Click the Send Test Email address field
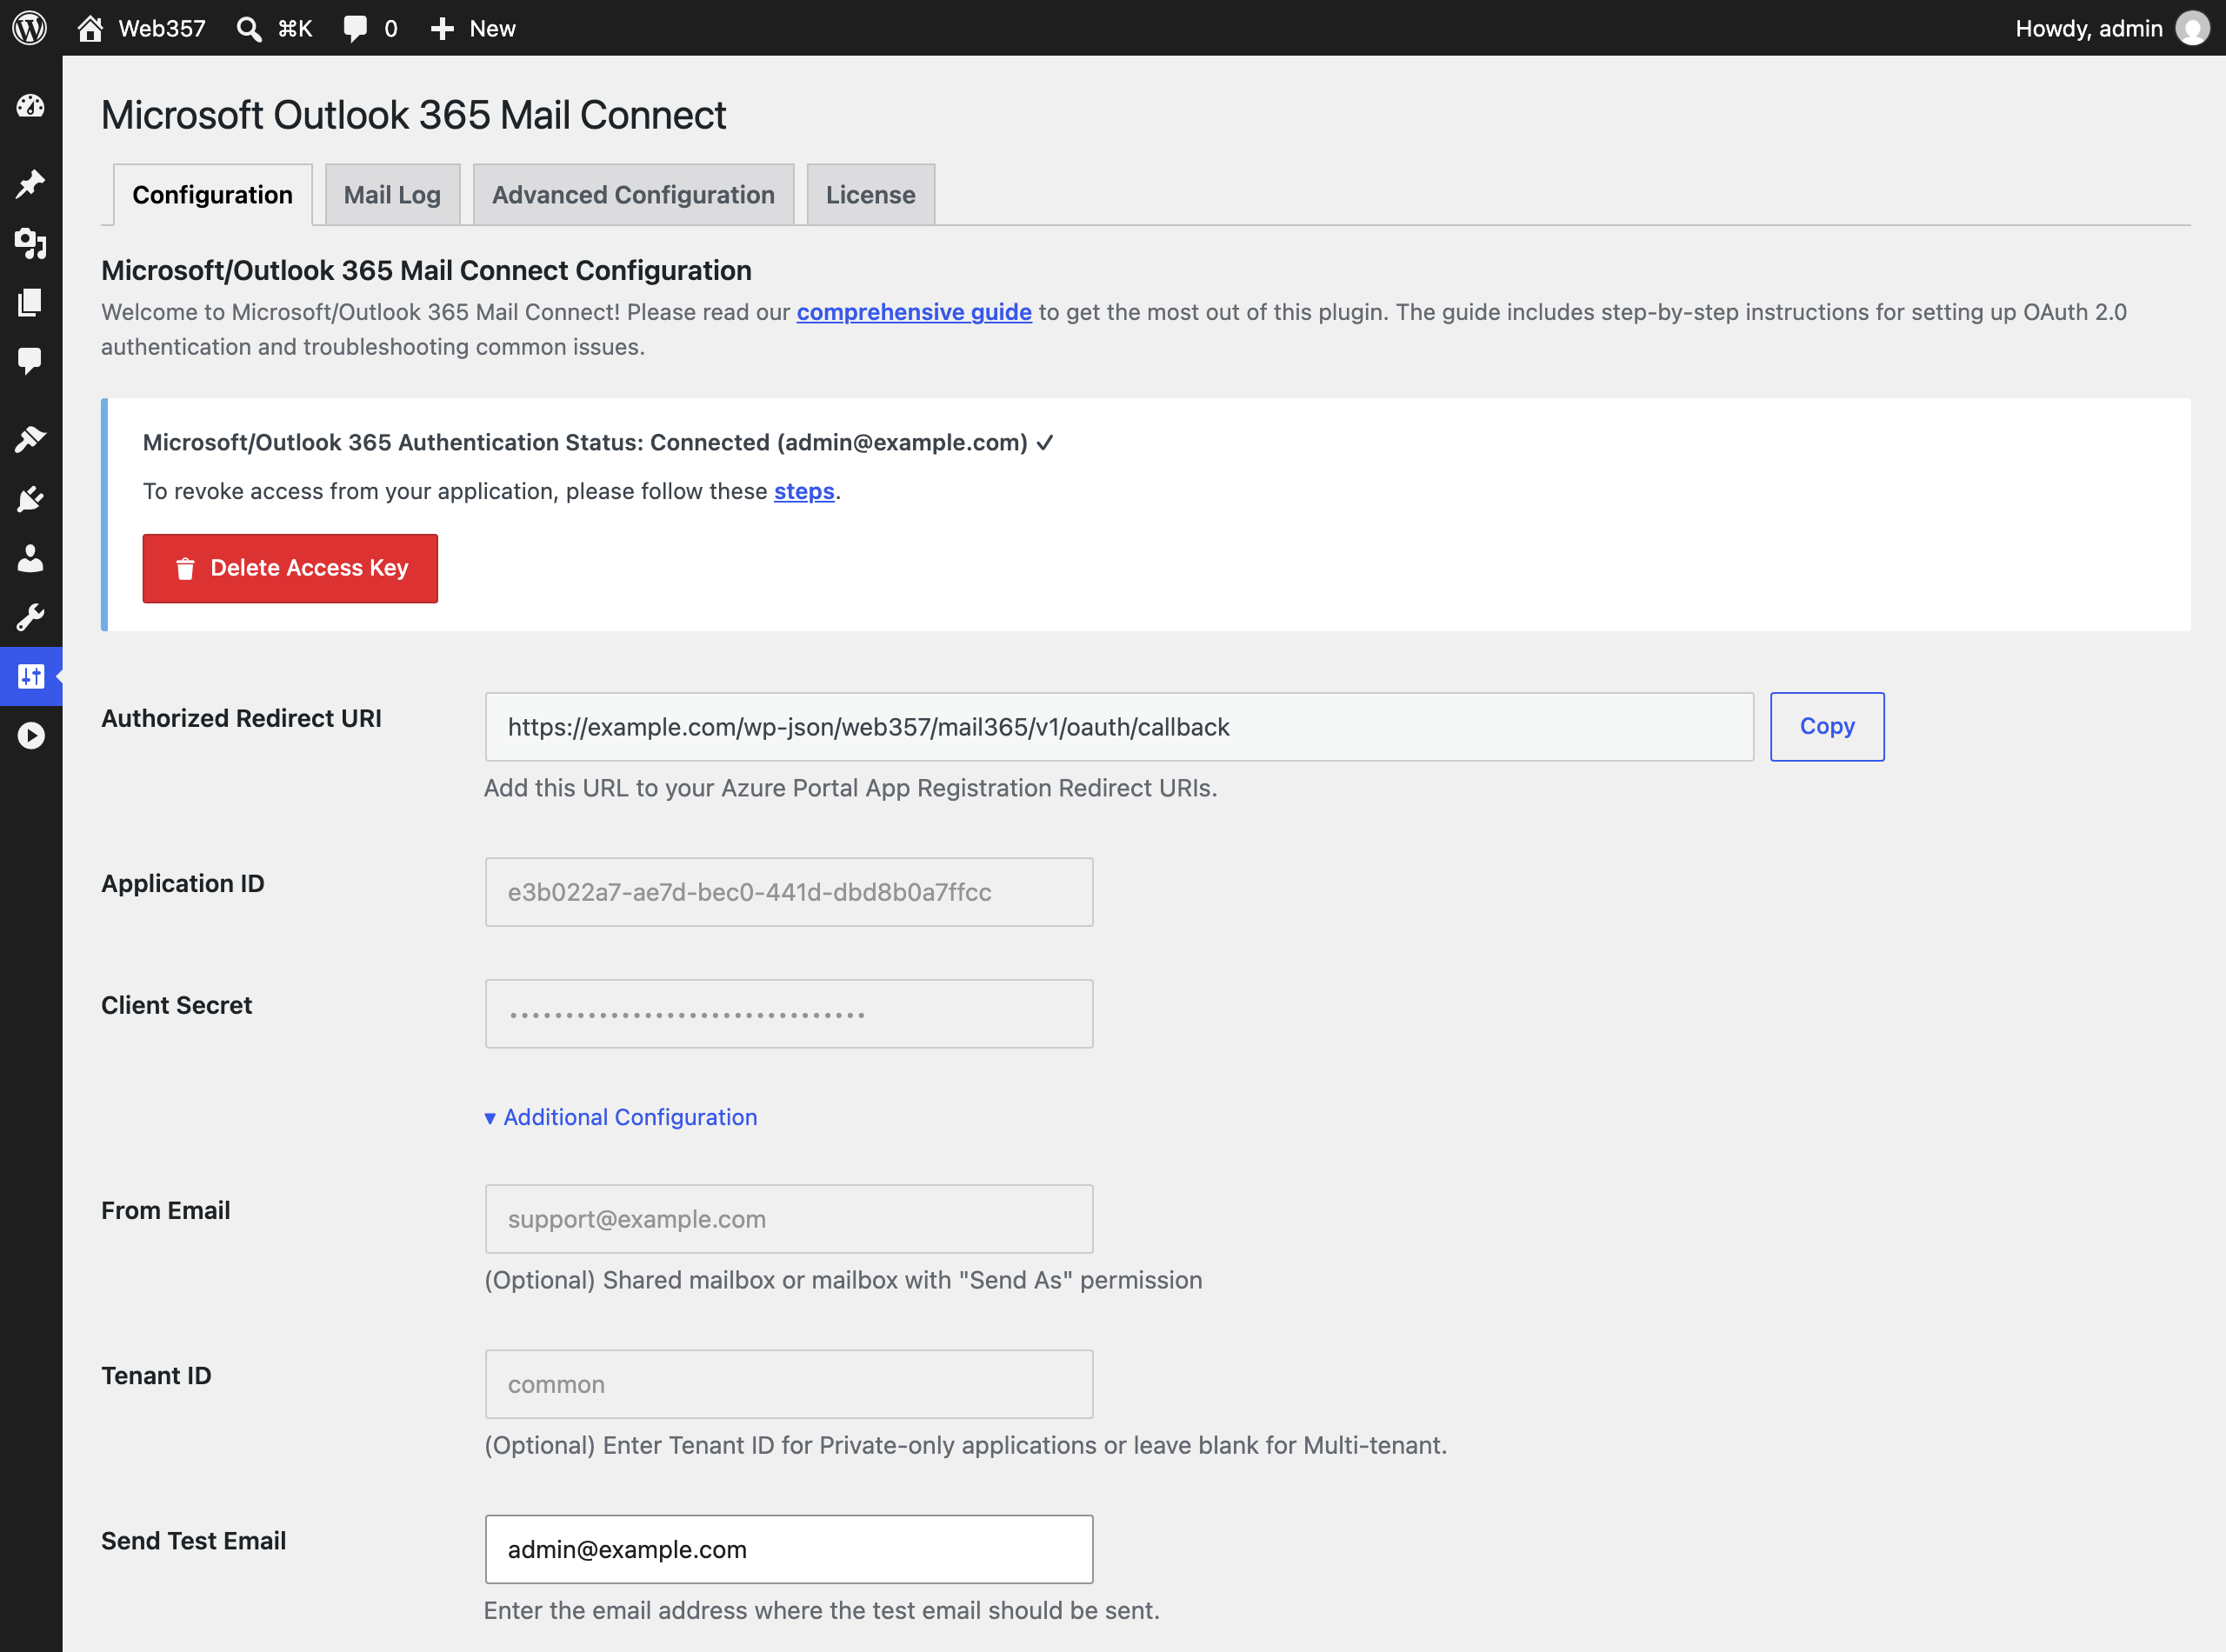Viewport: 2226px width, 1652px height. click(x=789, y=1549)
